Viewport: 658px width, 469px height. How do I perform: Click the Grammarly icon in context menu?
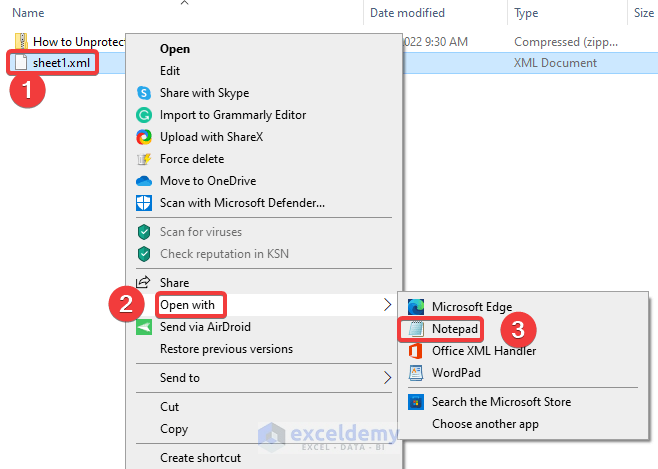(x=142, y=115)
